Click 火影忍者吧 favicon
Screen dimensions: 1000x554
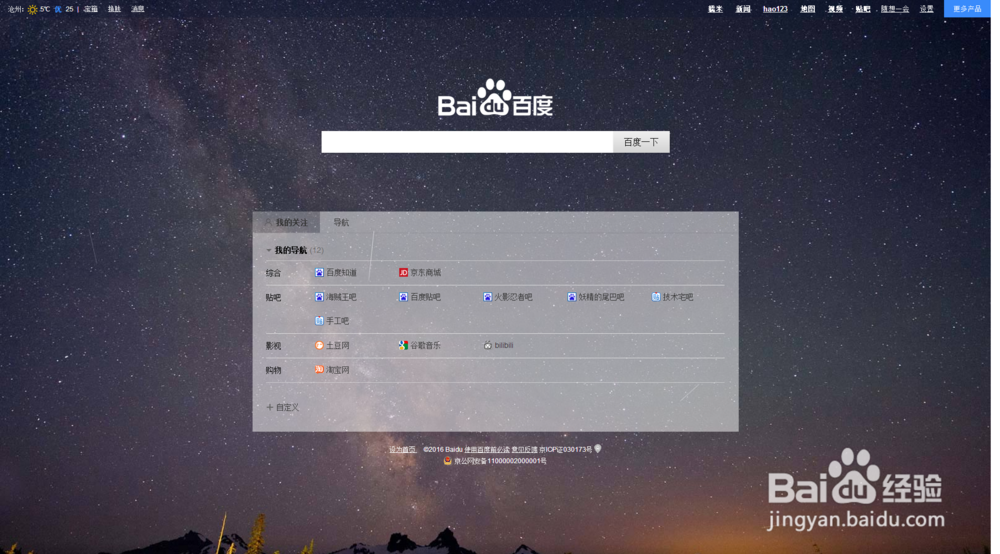click(487, 296)
